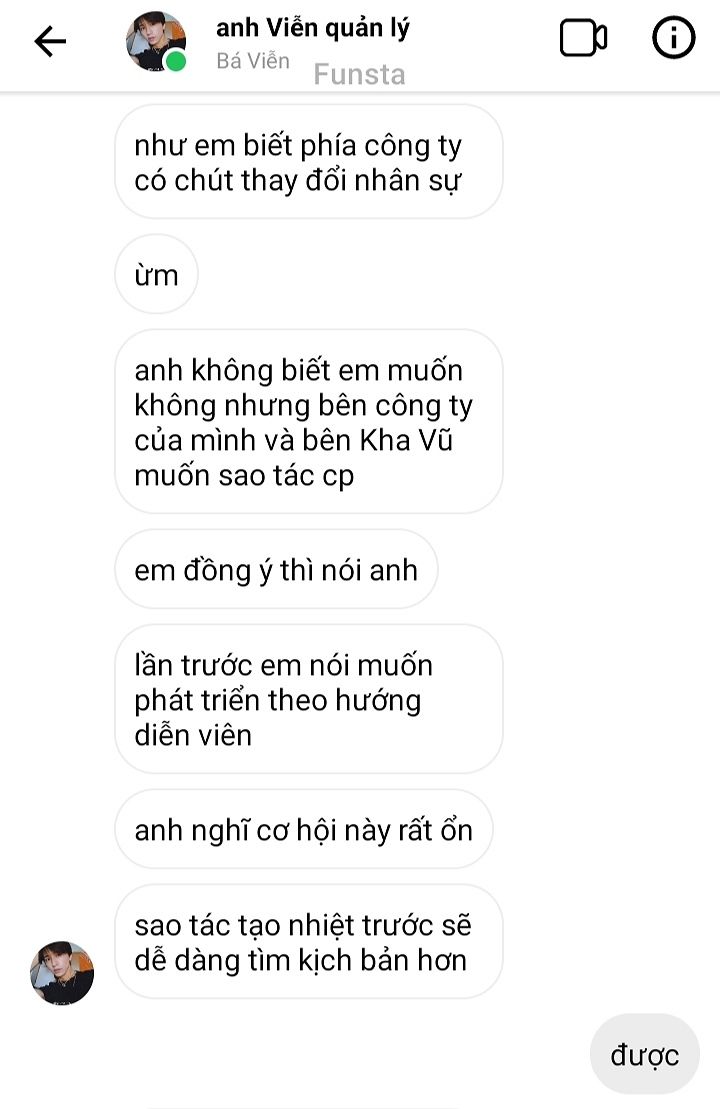The height and width of the screenshot is (1109, 720).
Task: Open the header profile picture
Action: (x=156, y=41)
